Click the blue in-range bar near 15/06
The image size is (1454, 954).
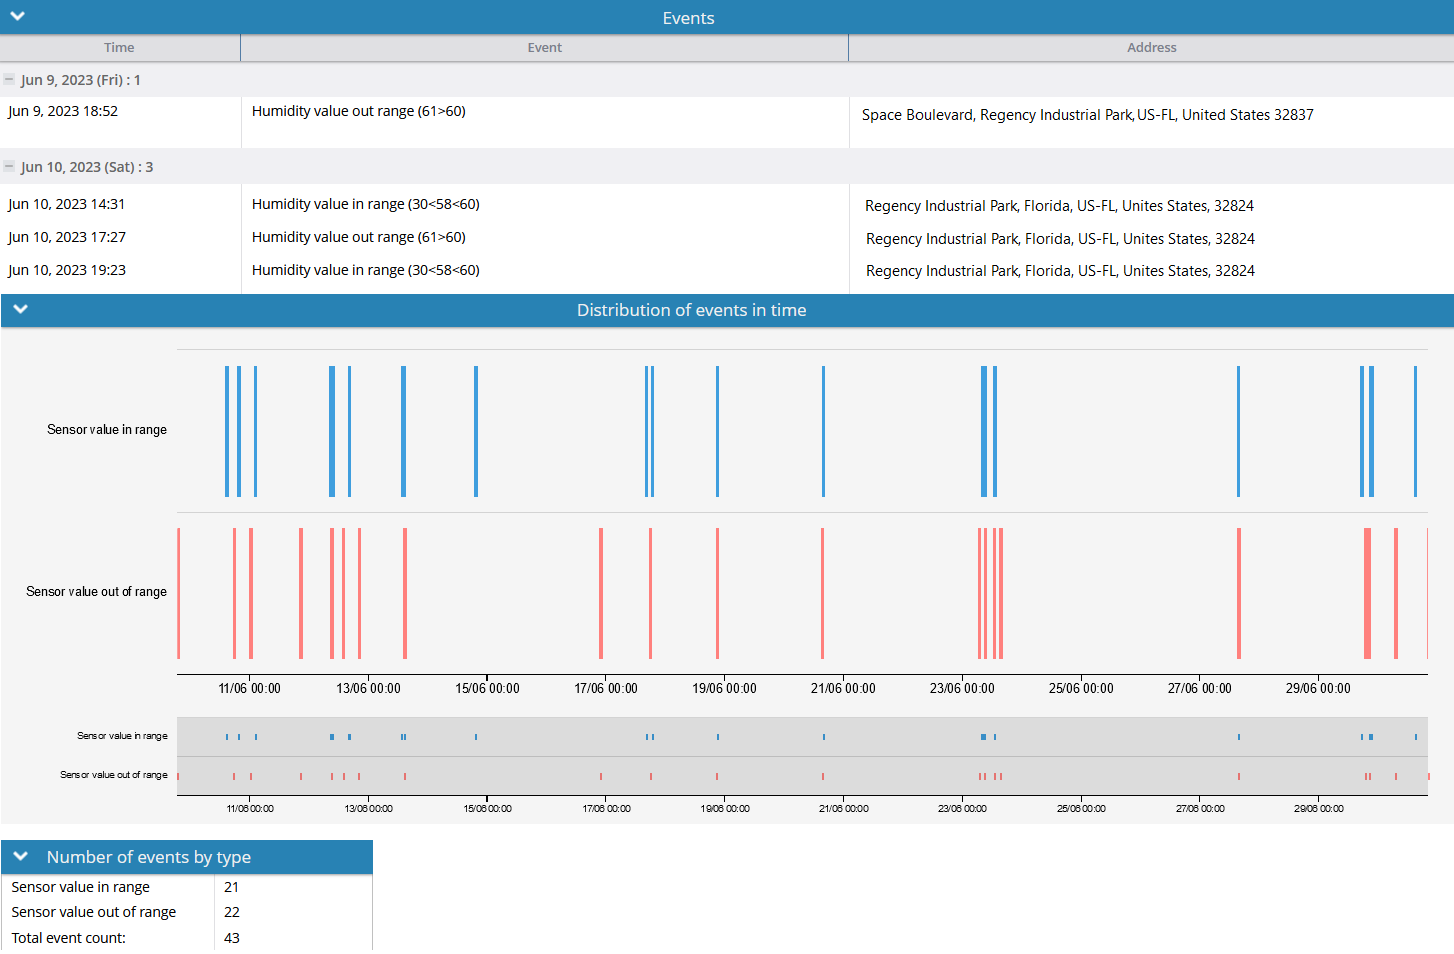tap(476, 431)
